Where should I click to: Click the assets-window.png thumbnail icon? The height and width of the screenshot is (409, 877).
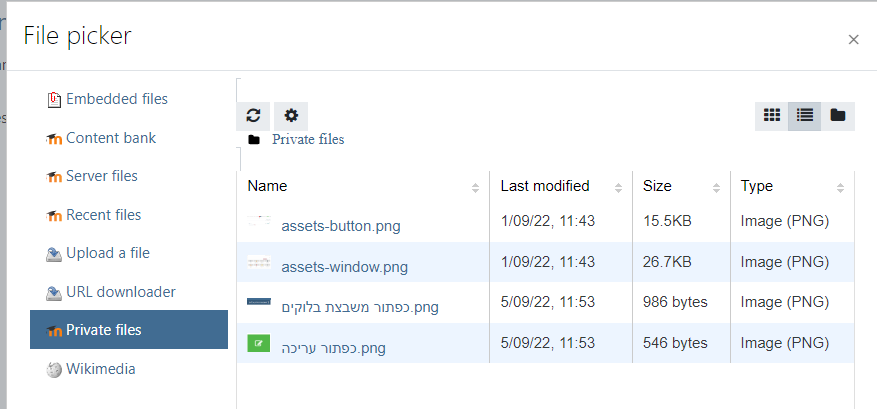point(259,263)
